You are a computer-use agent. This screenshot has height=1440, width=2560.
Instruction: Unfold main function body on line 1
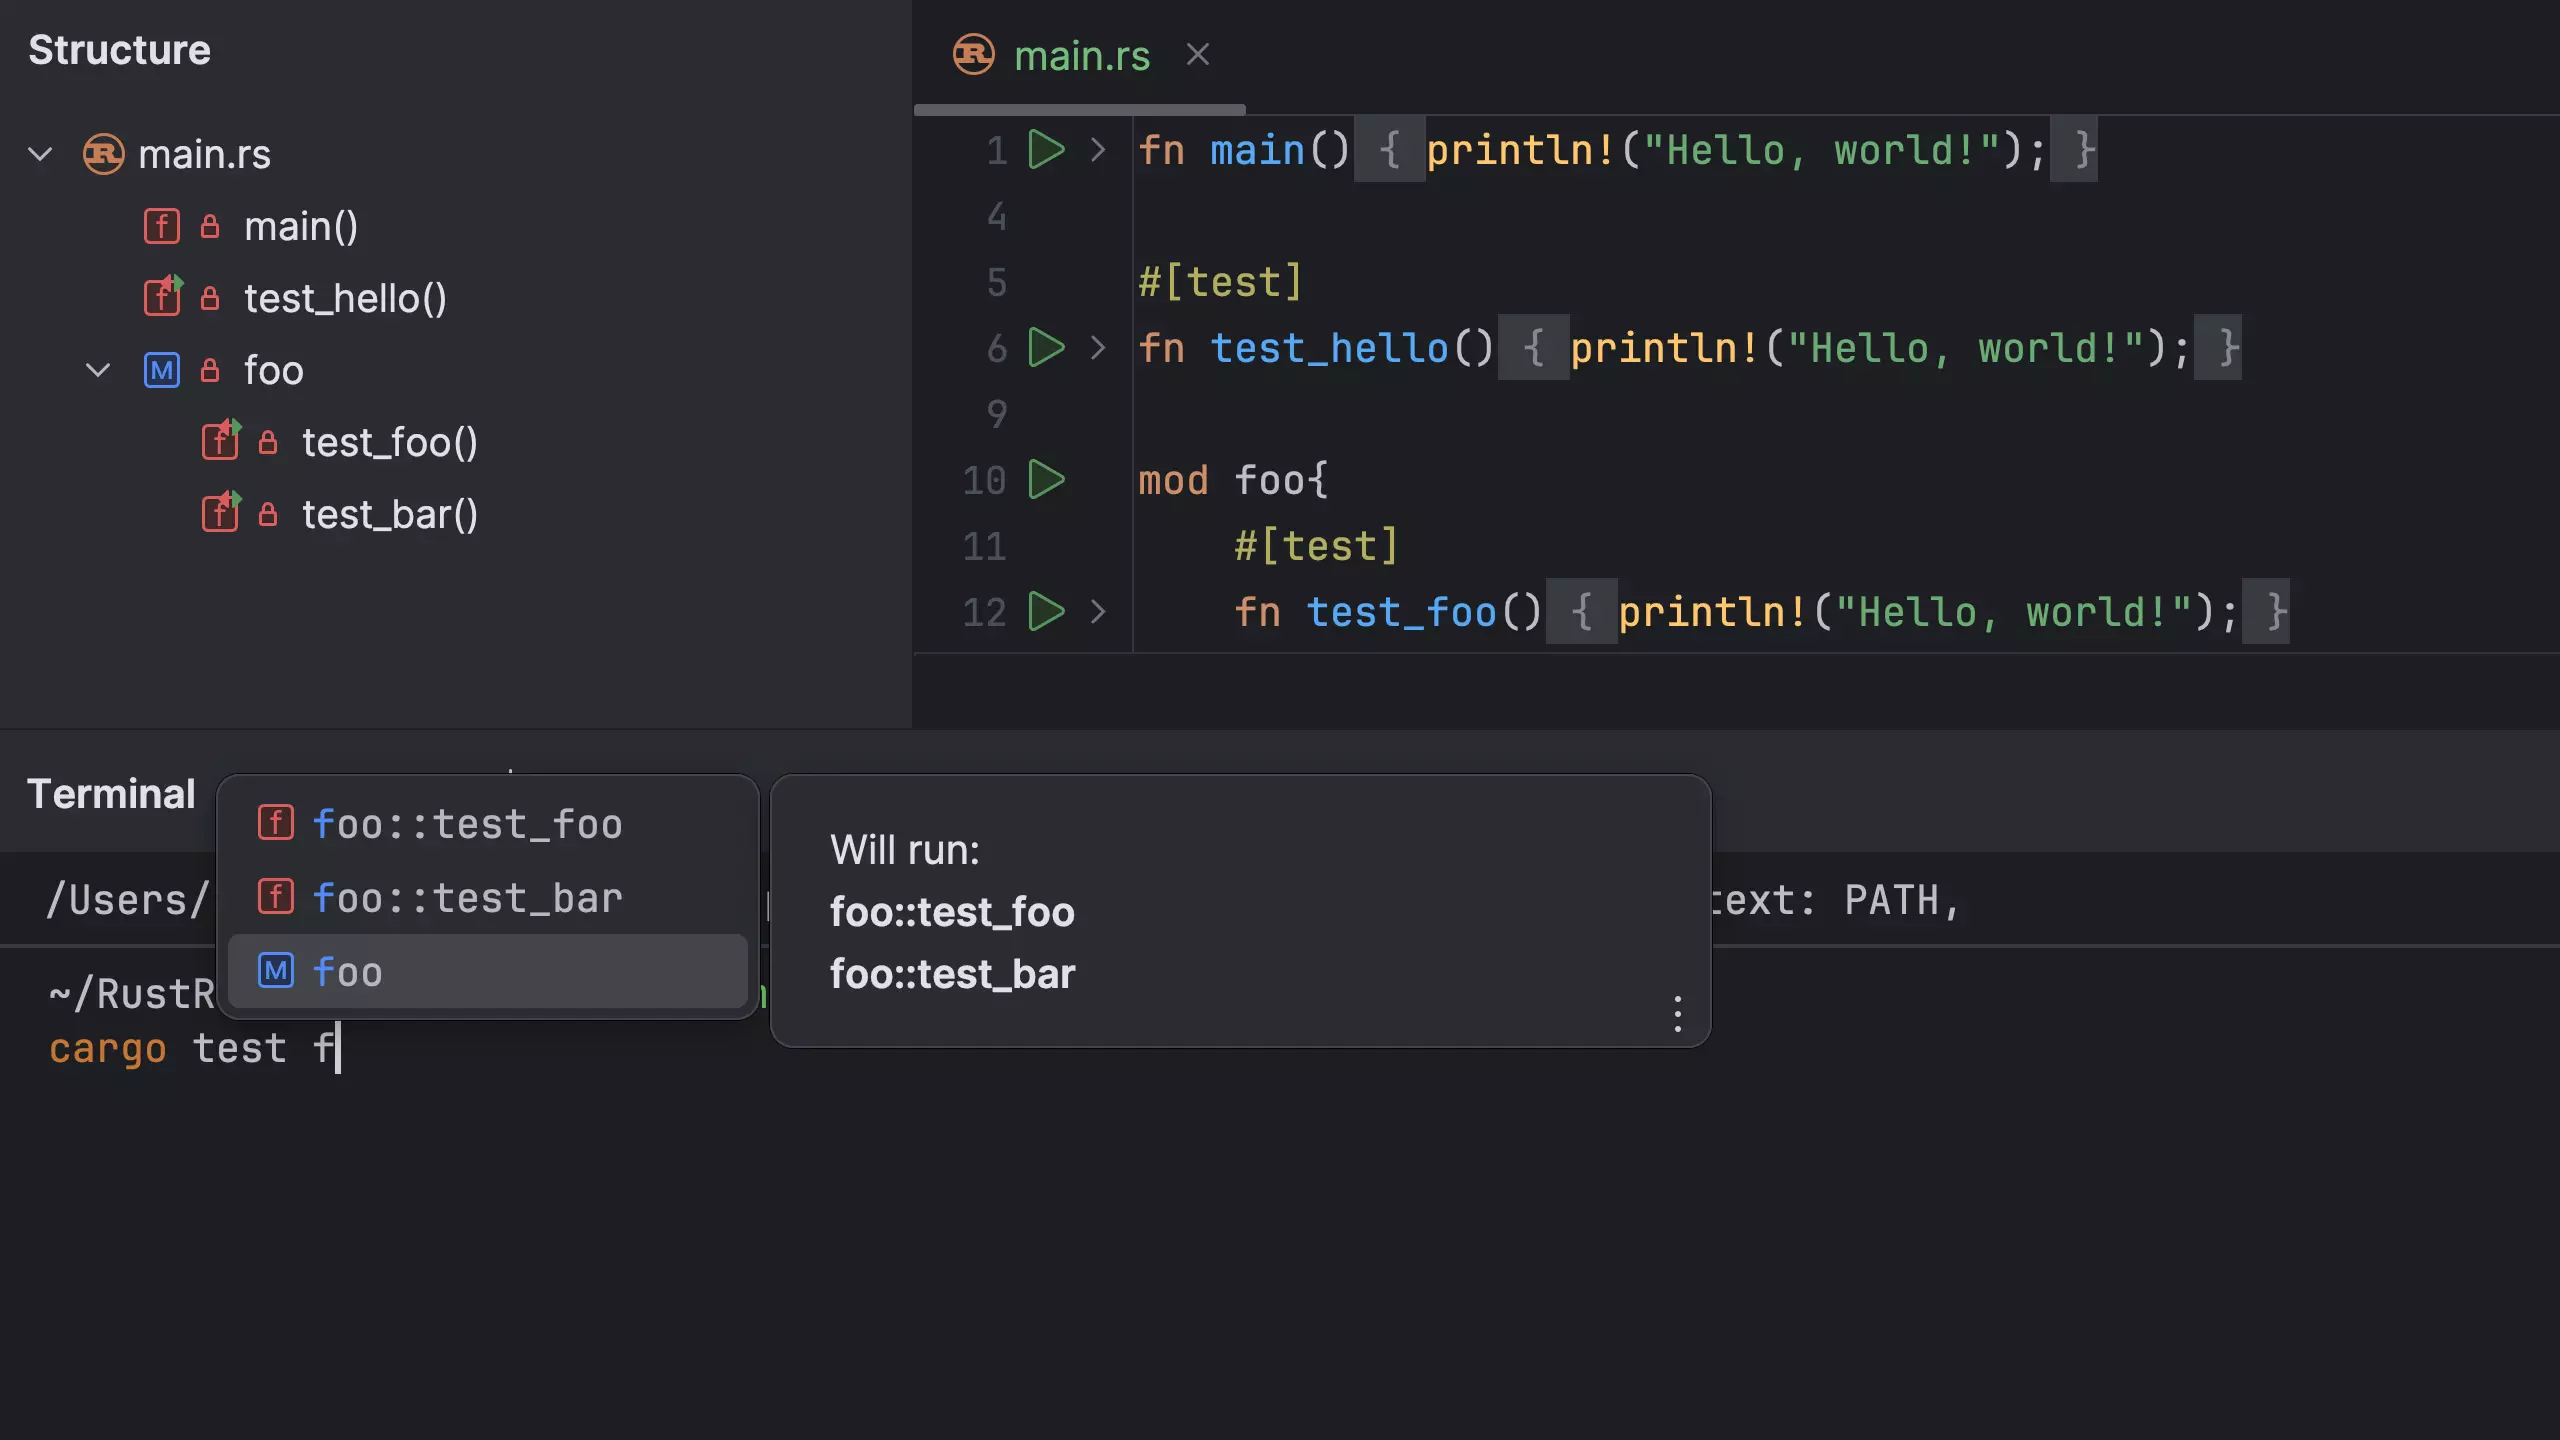pyautogui.click(x=1098, y=150)
